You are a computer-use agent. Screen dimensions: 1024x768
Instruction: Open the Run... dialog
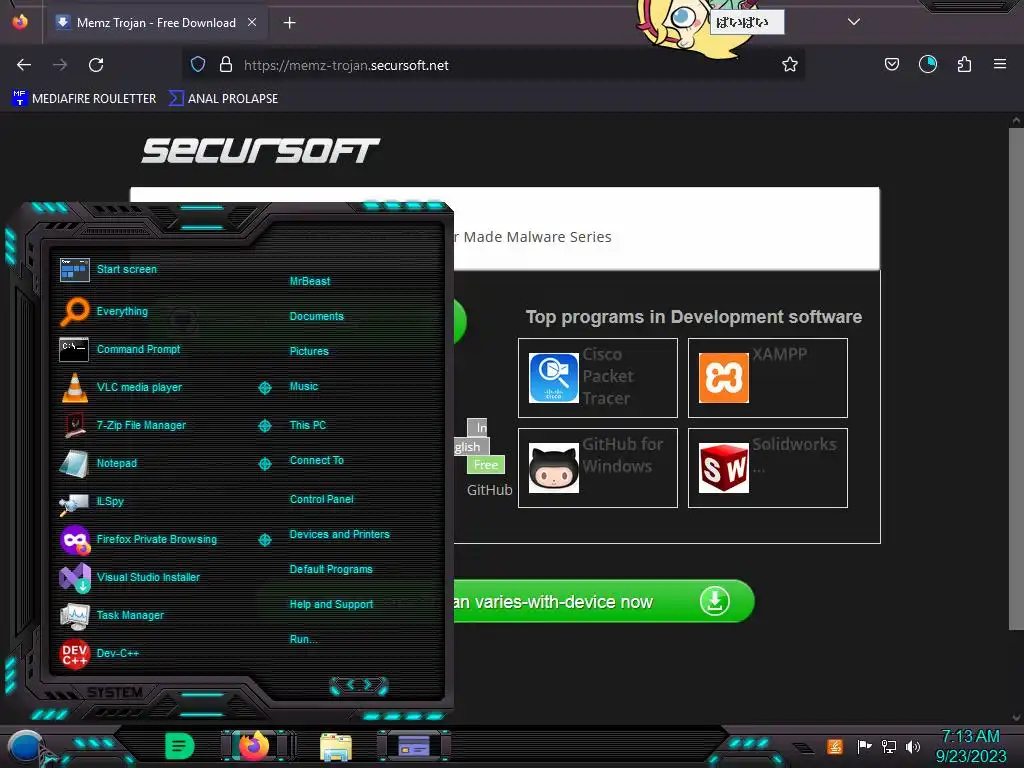[304, 639]
